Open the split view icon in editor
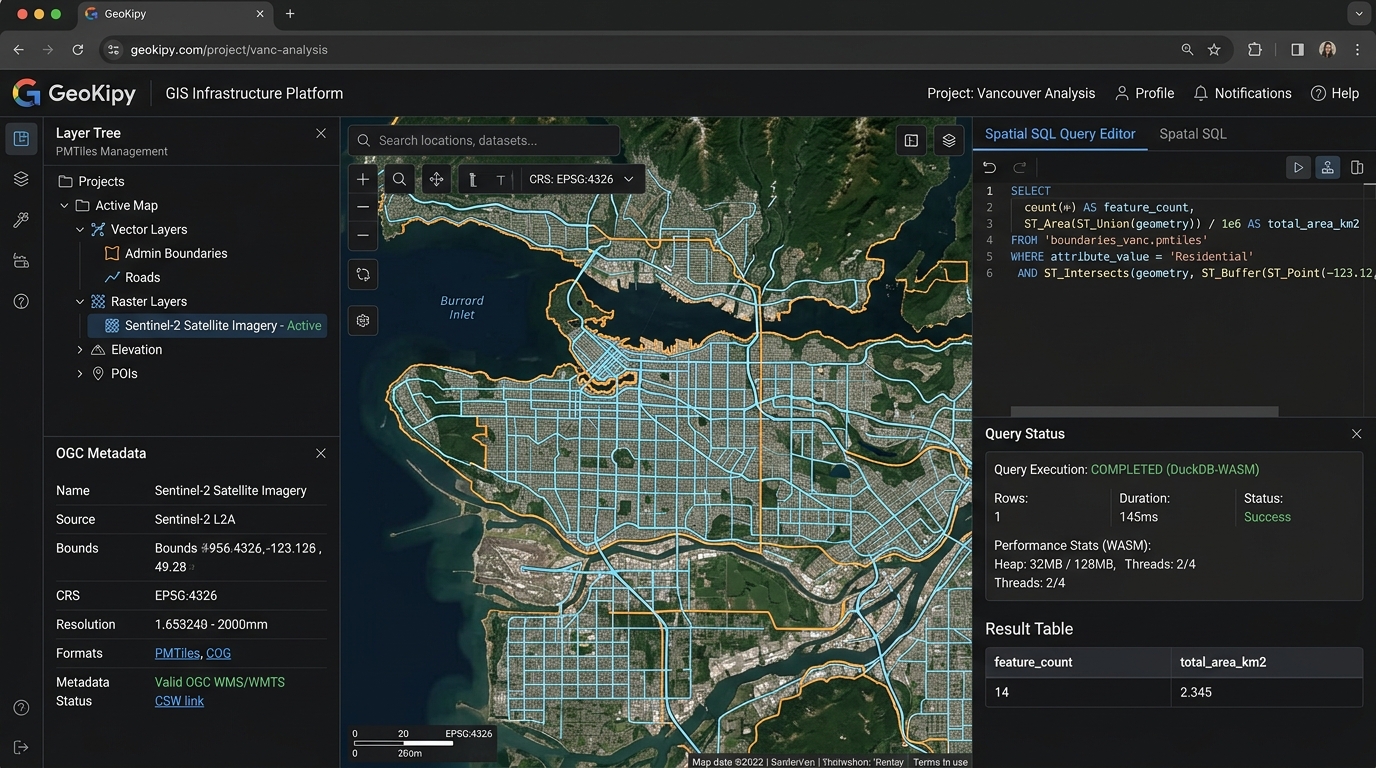The image size is (1376, 768). [x=1357, y=168]
